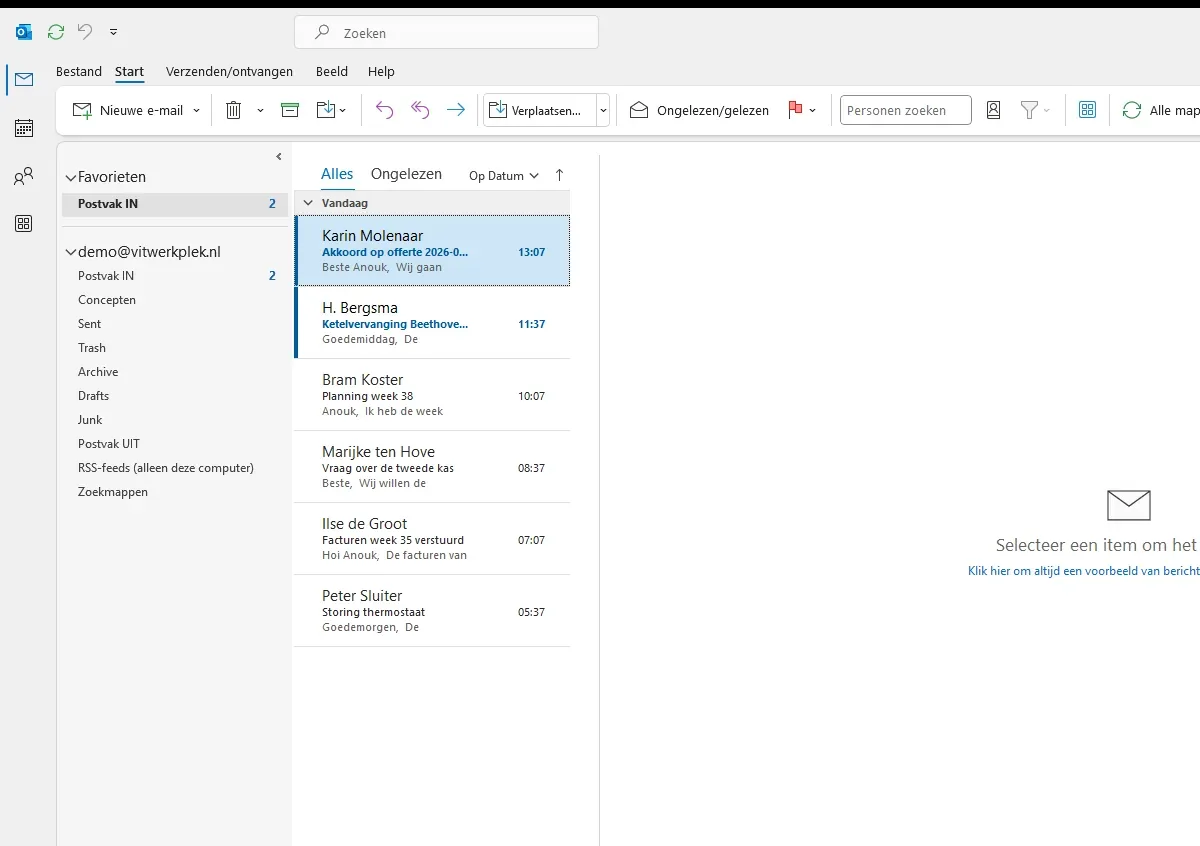Click Alle mappen send/receive button
The width and height of the screenshot is (1200, 846).
tap(1160, 110)
